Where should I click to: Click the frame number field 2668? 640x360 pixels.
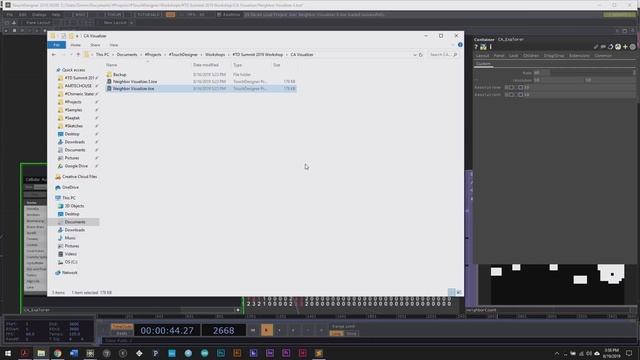(224, 330)
